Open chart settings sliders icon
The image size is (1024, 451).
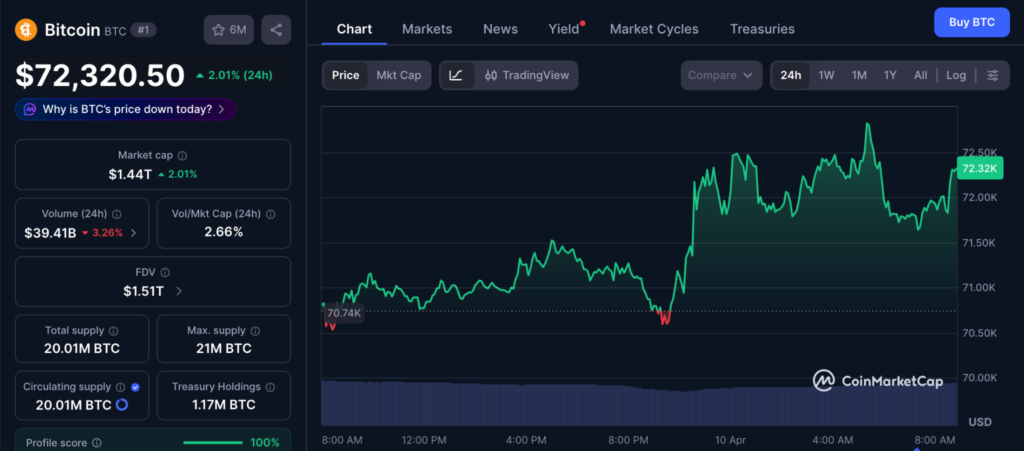click(x=992, y=75)
